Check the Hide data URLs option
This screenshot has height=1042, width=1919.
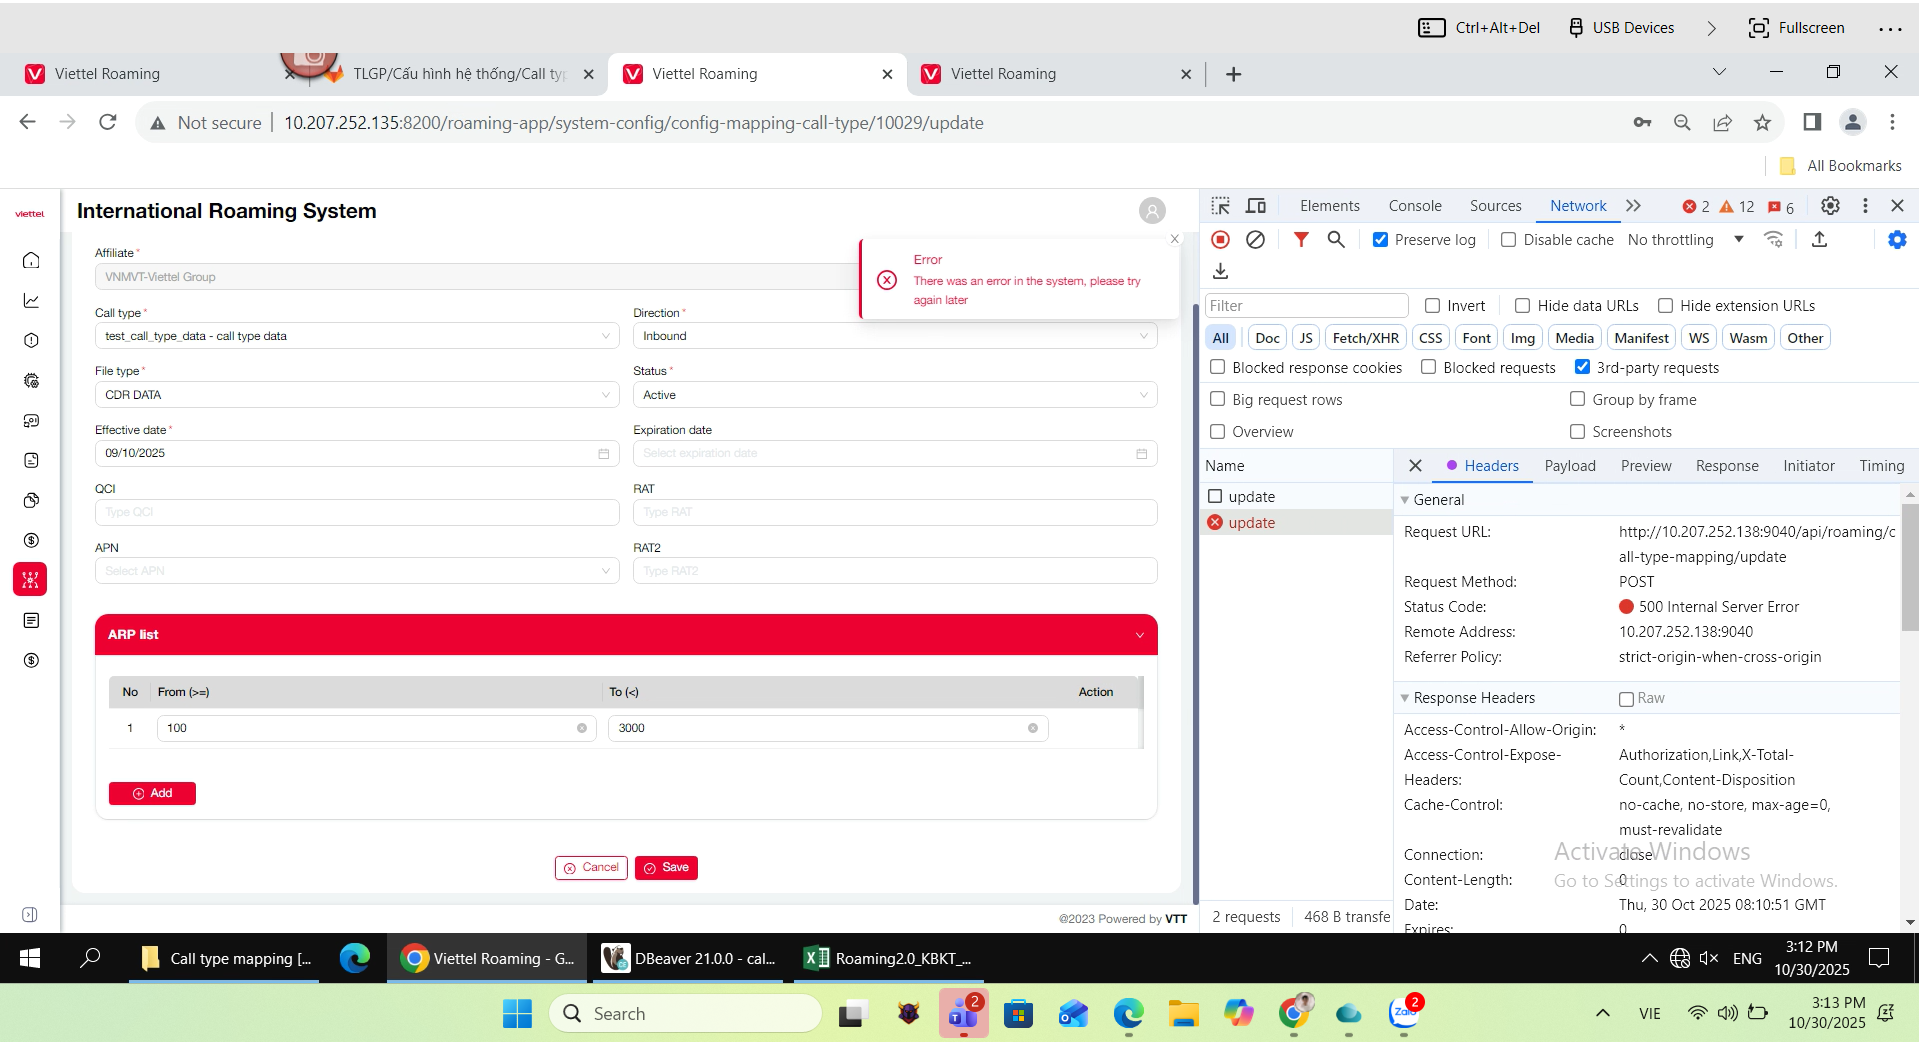1523,306
